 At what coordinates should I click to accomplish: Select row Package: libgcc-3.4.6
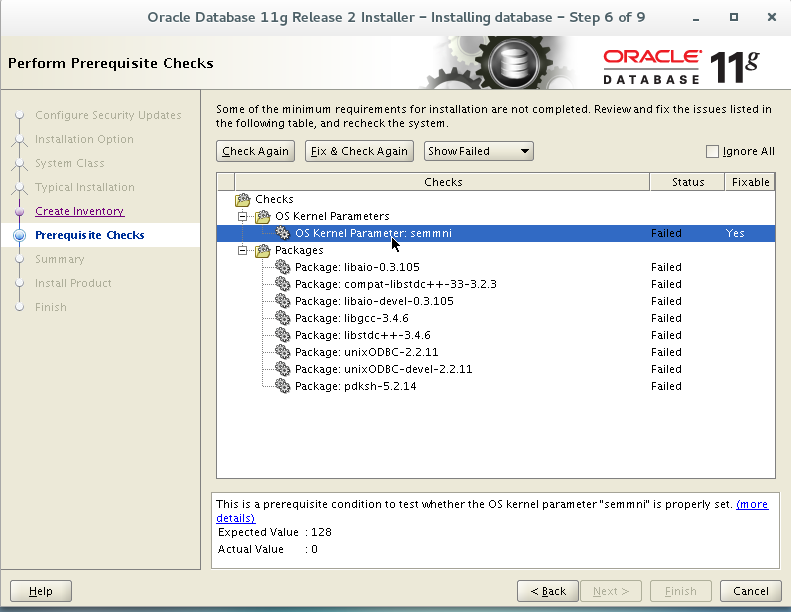(x=496, y=318)
